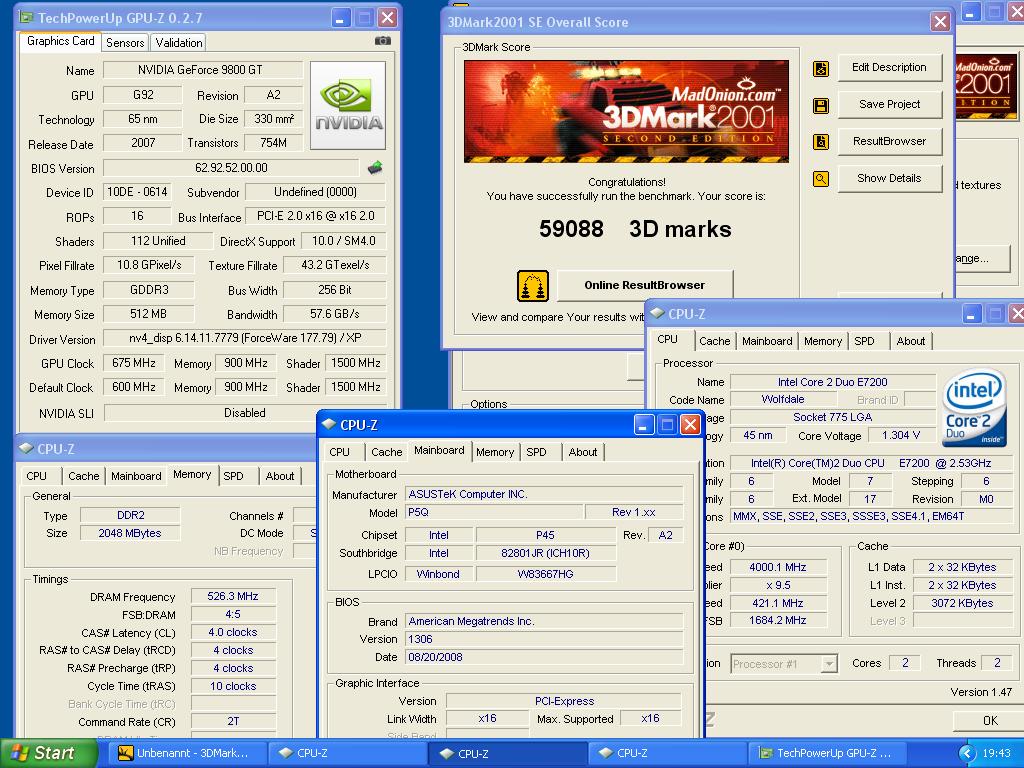Click the icon beside ResultBrowser
The width and height of the screenshot is (1024, 768).
pyautogui.click(x=821, y=142)
